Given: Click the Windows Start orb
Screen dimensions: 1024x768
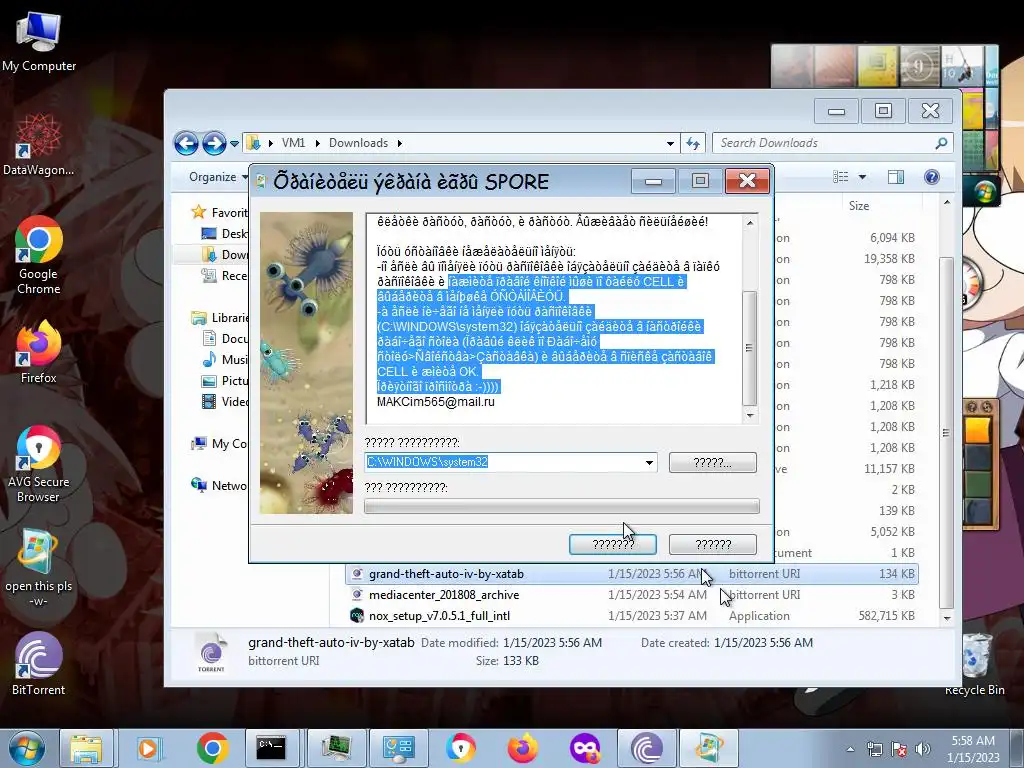Looking at the screenshot, I should pyautogui.click(x=26, y=748).
